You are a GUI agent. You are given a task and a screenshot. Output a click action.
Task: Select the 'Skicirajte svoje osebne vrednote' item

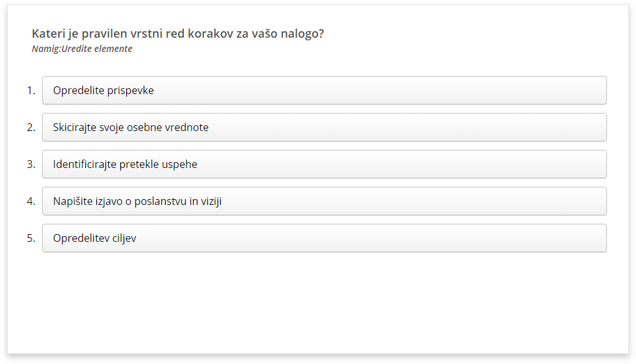pos(324,127)
